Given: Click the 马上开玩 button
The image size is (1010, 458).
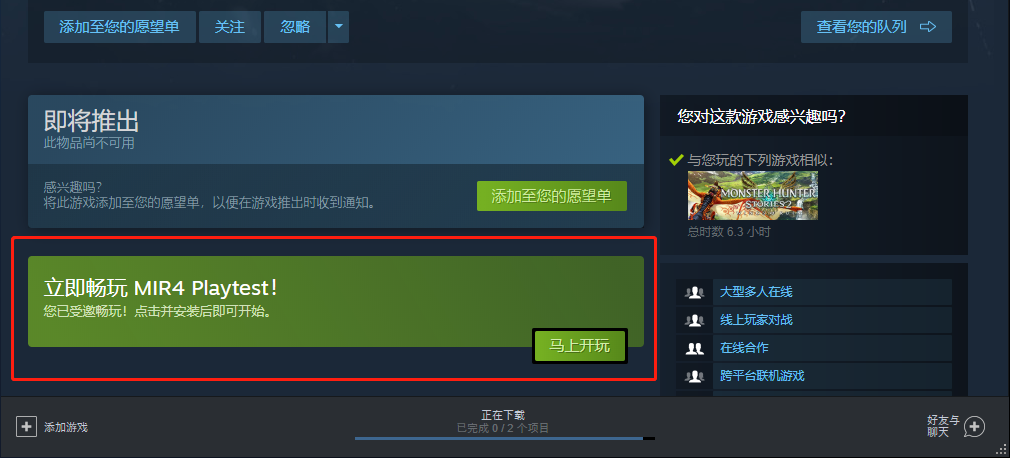Looking at the screenshot, I should point(580,346).
